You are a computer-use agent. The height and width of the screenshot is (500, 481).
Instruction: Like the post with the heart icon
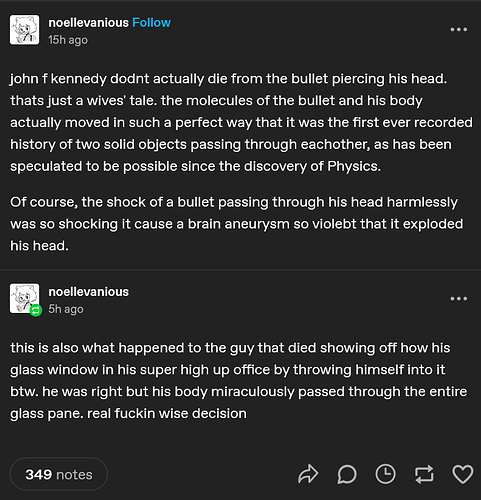[463, 474]
